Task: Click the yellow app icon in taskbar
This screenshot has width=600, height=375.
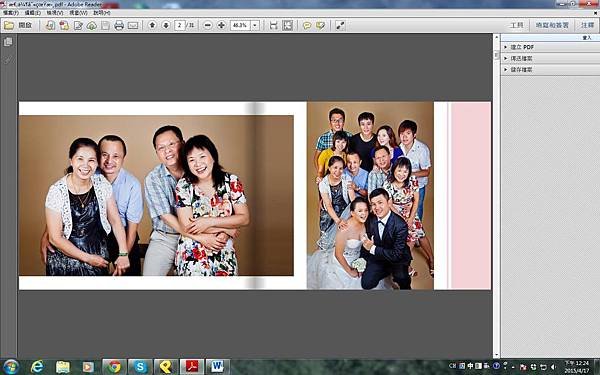Action: 166,367
